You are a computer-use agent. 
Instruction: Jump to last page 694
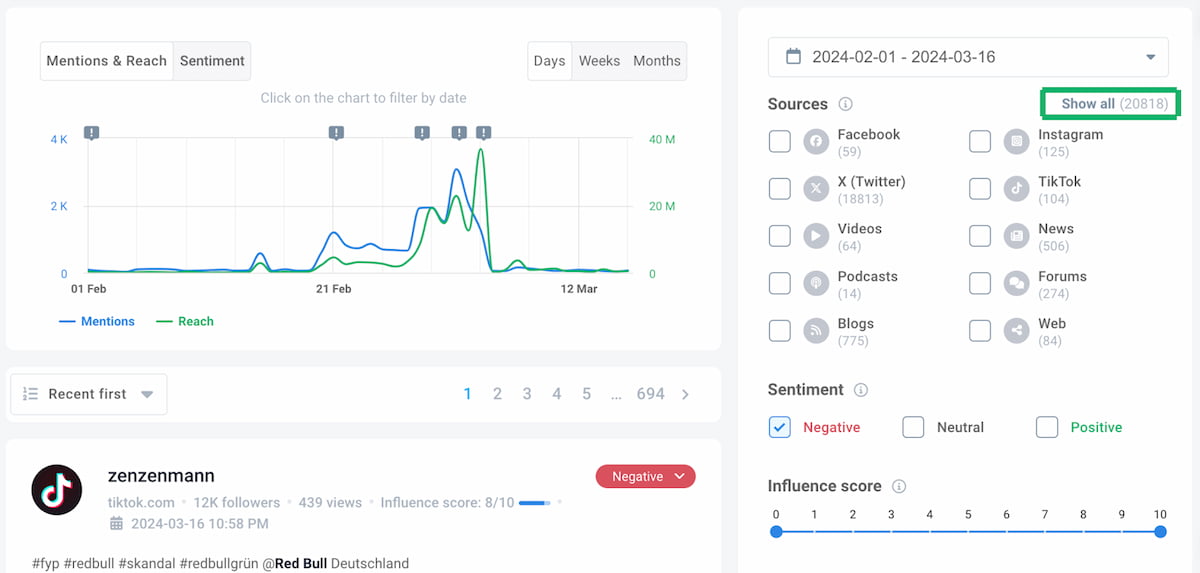coord(651,394)
